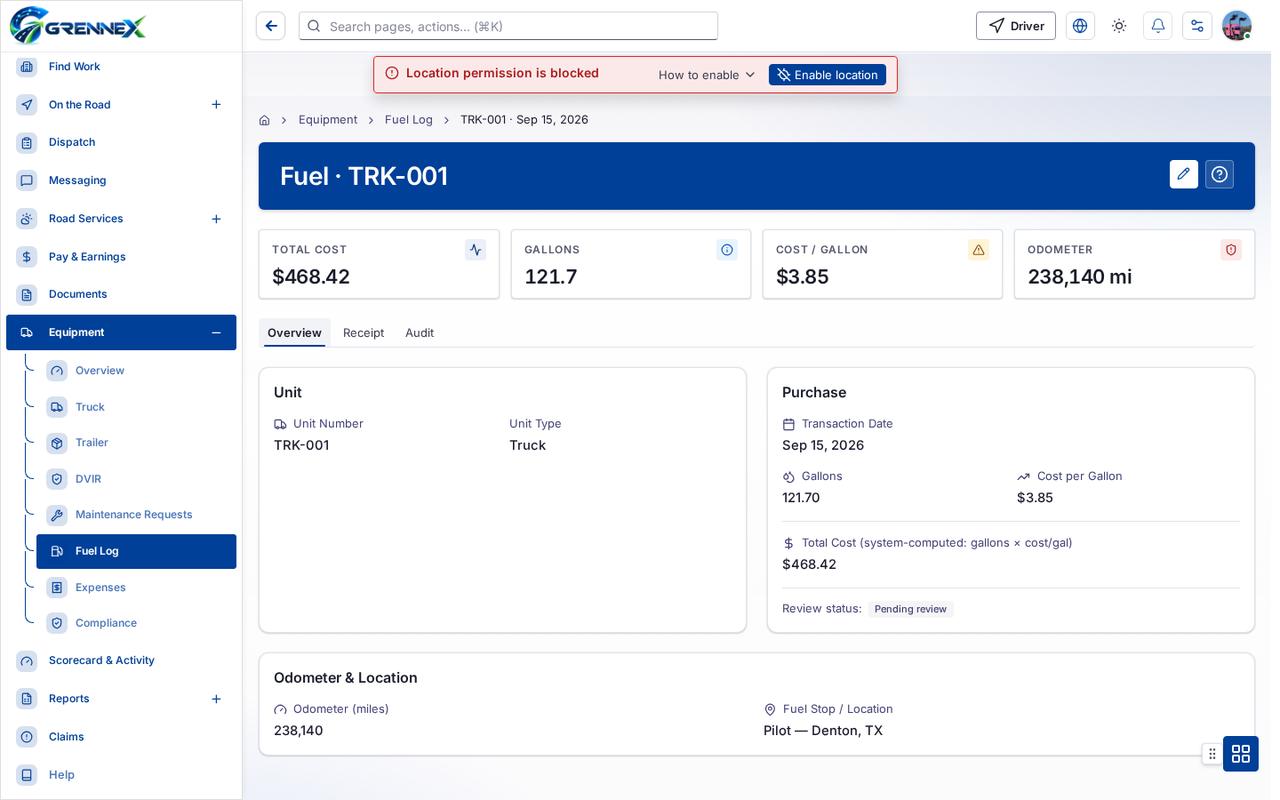
Task: Click the Enable location button
Action: pyautogui.click(x=827, y=75)
